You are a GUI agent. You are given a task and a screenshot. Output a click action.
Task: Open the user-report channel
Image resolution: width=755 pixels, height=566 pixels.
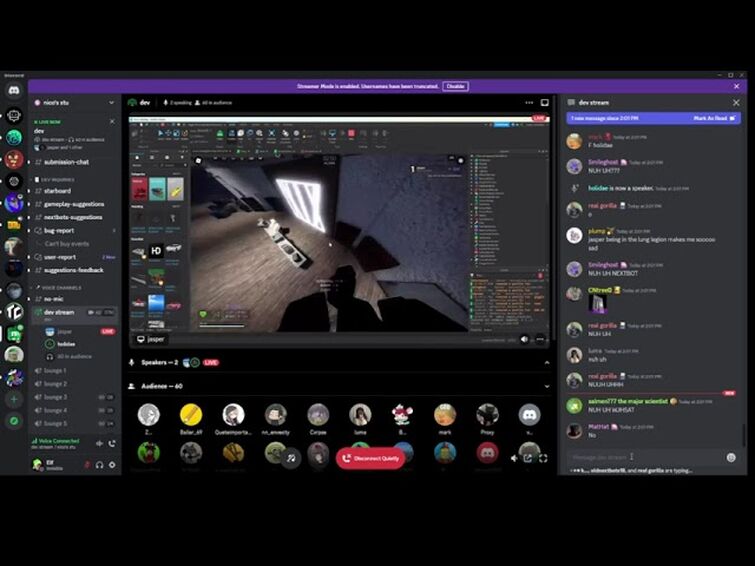coord(74,257)
